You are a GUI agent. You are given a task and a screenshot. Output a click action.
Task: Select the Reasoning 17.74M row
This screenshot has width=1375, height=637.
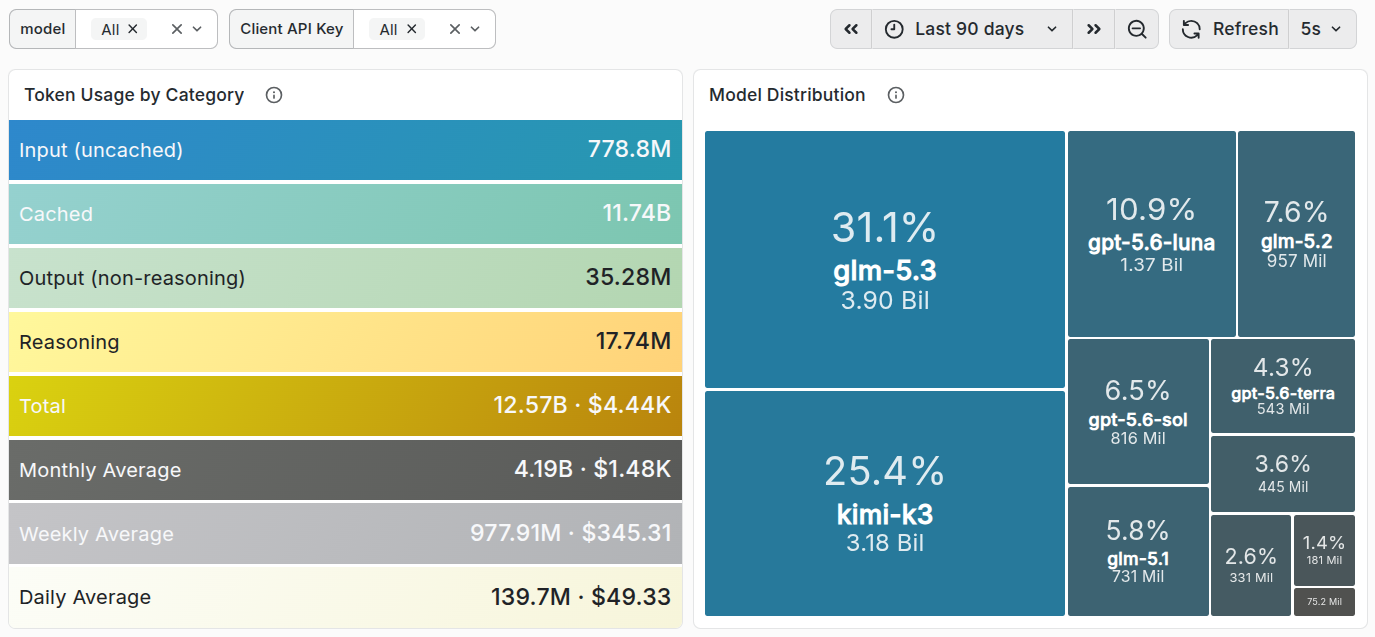pyautogui.click(x=345, y=342)
